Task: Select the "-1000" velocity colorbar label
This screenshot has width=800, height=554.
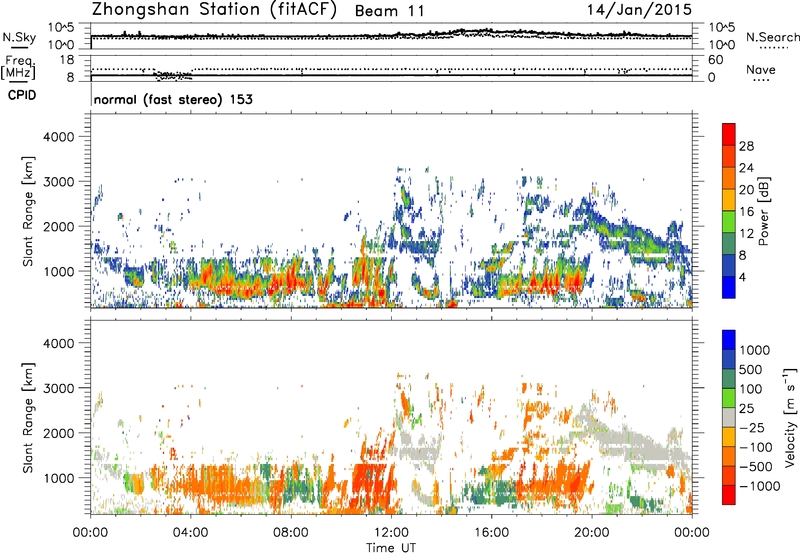Action: pyautogui.click(x=759, y=486)
